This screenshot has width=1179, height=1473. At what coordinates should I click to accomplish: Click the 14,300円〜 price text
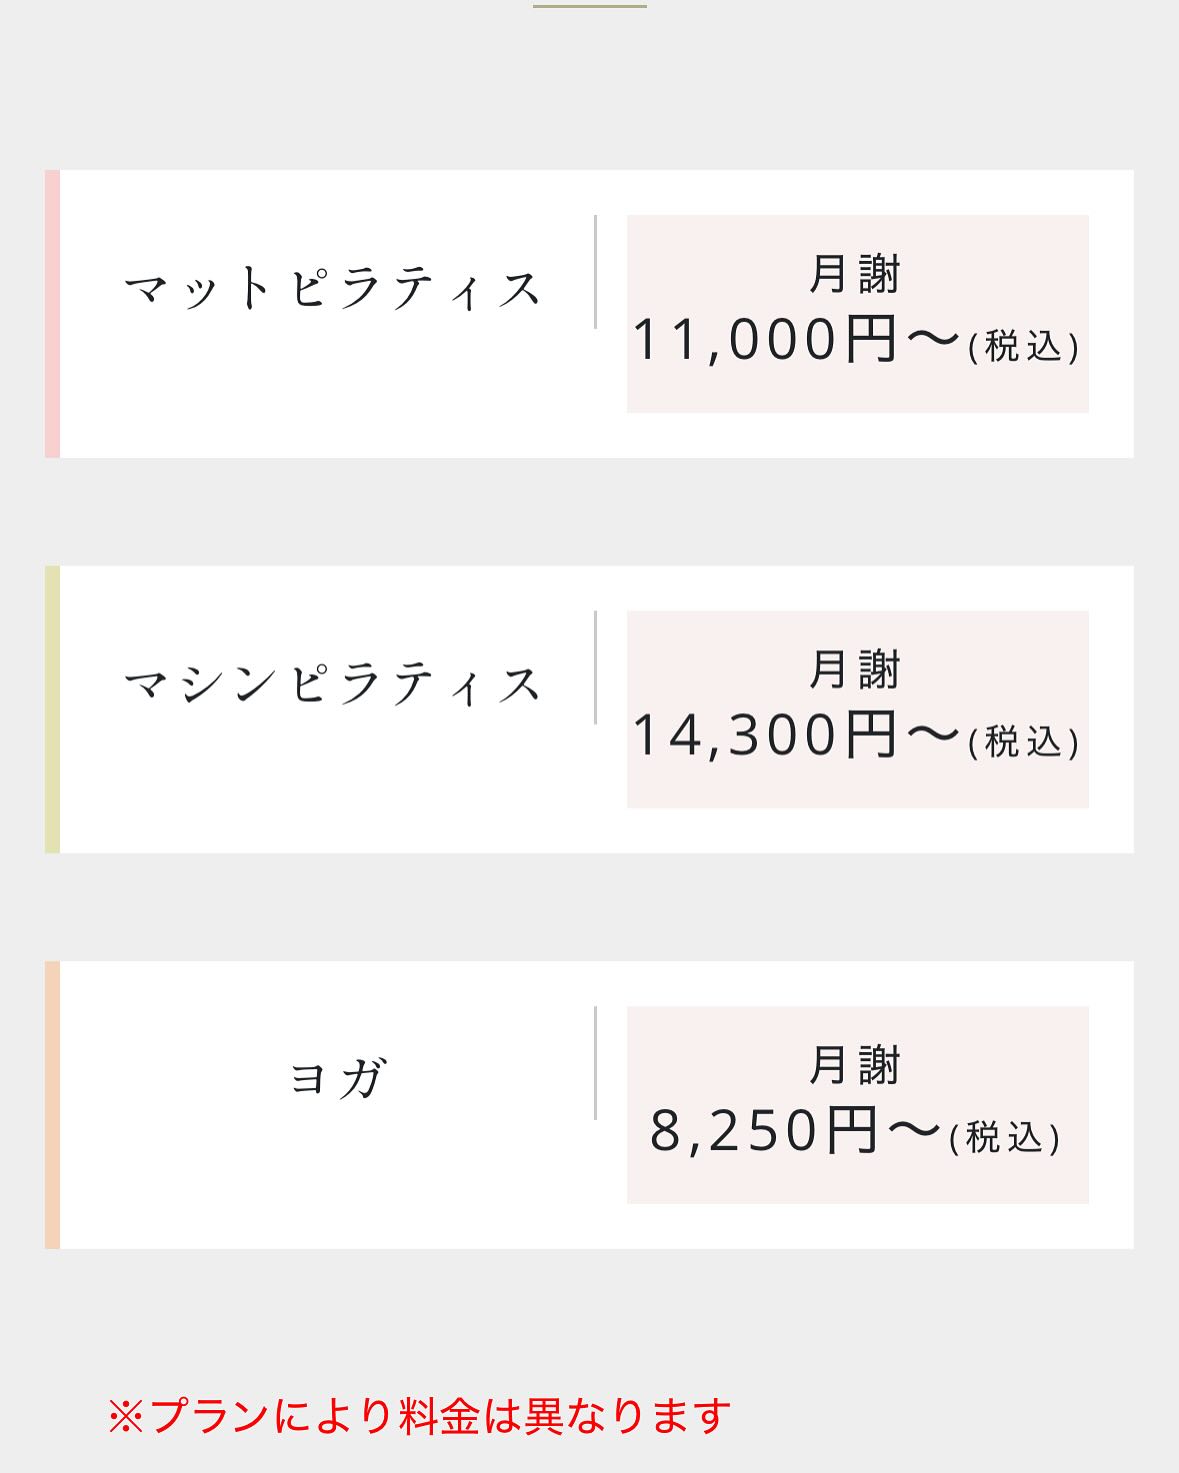pos(796,736)
